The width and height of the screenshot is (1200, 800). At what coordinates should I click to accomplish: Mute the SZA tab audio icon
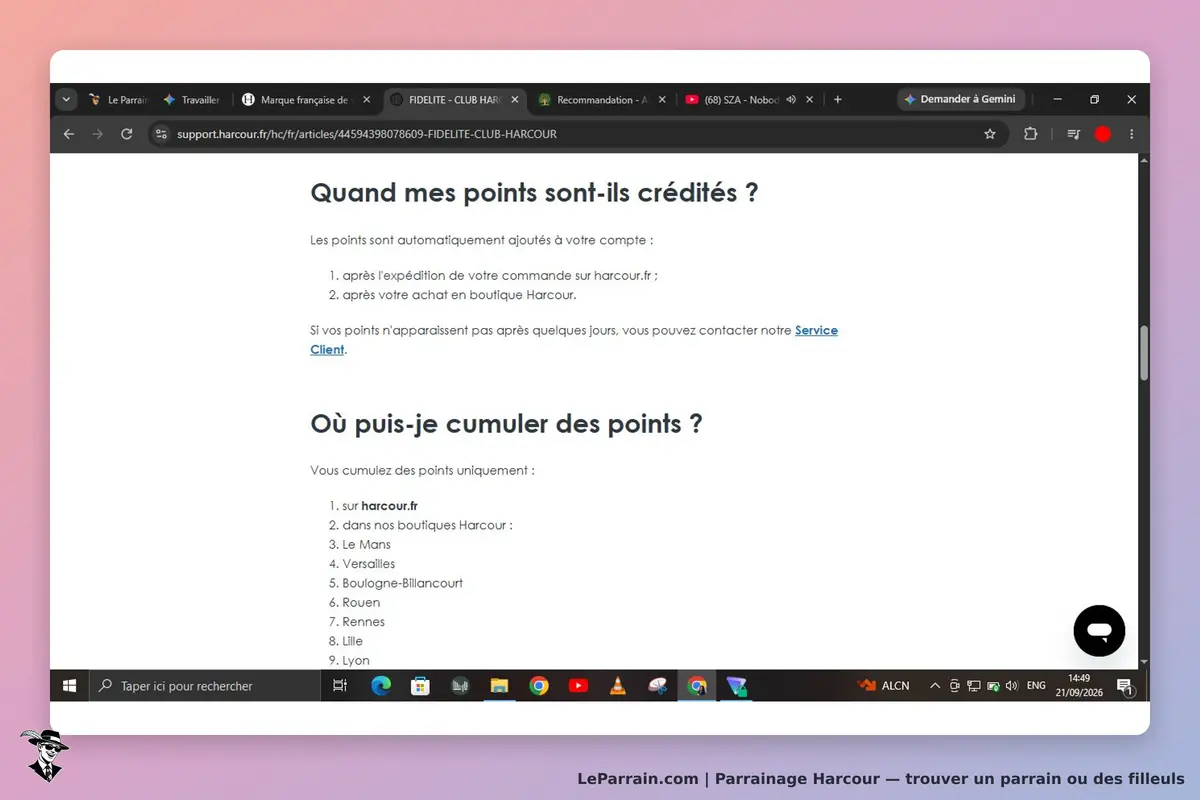coord(791,100)
